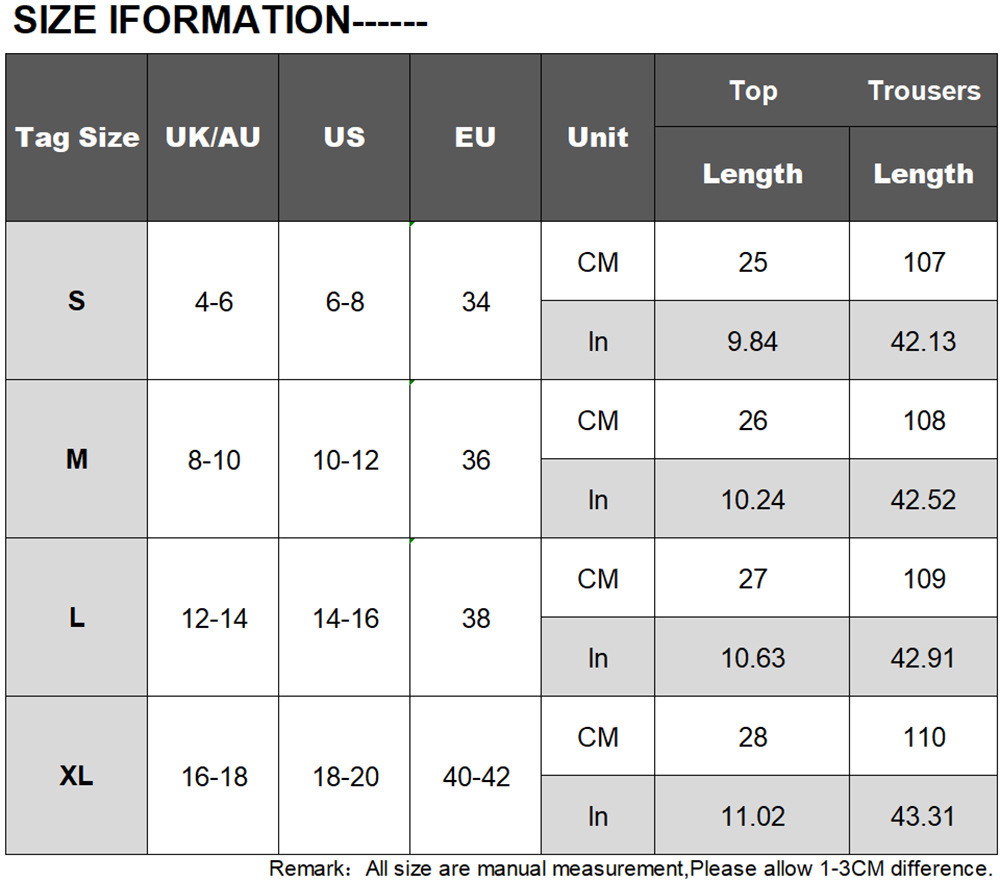The height and width of the screenshot is (881, 1000).
Task: Select the 42.13 trousers length value
Action: [923, 341]
